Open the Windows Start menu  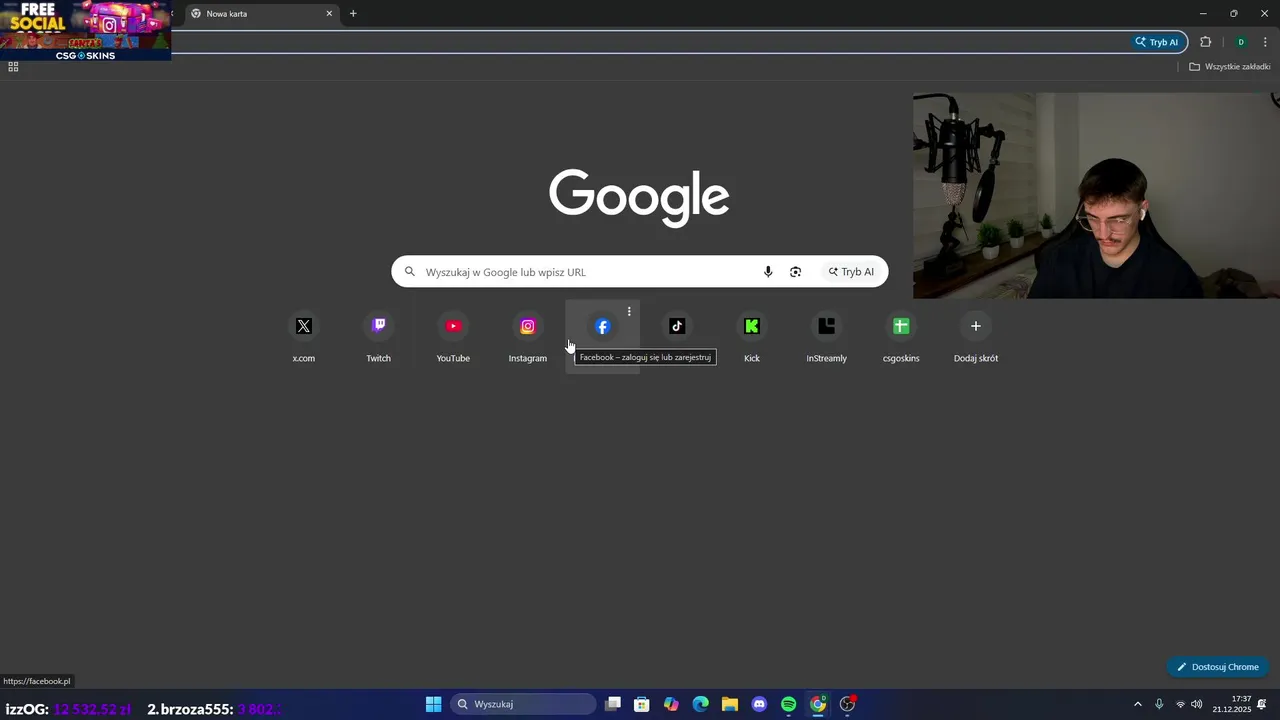(x=433, y=704)
